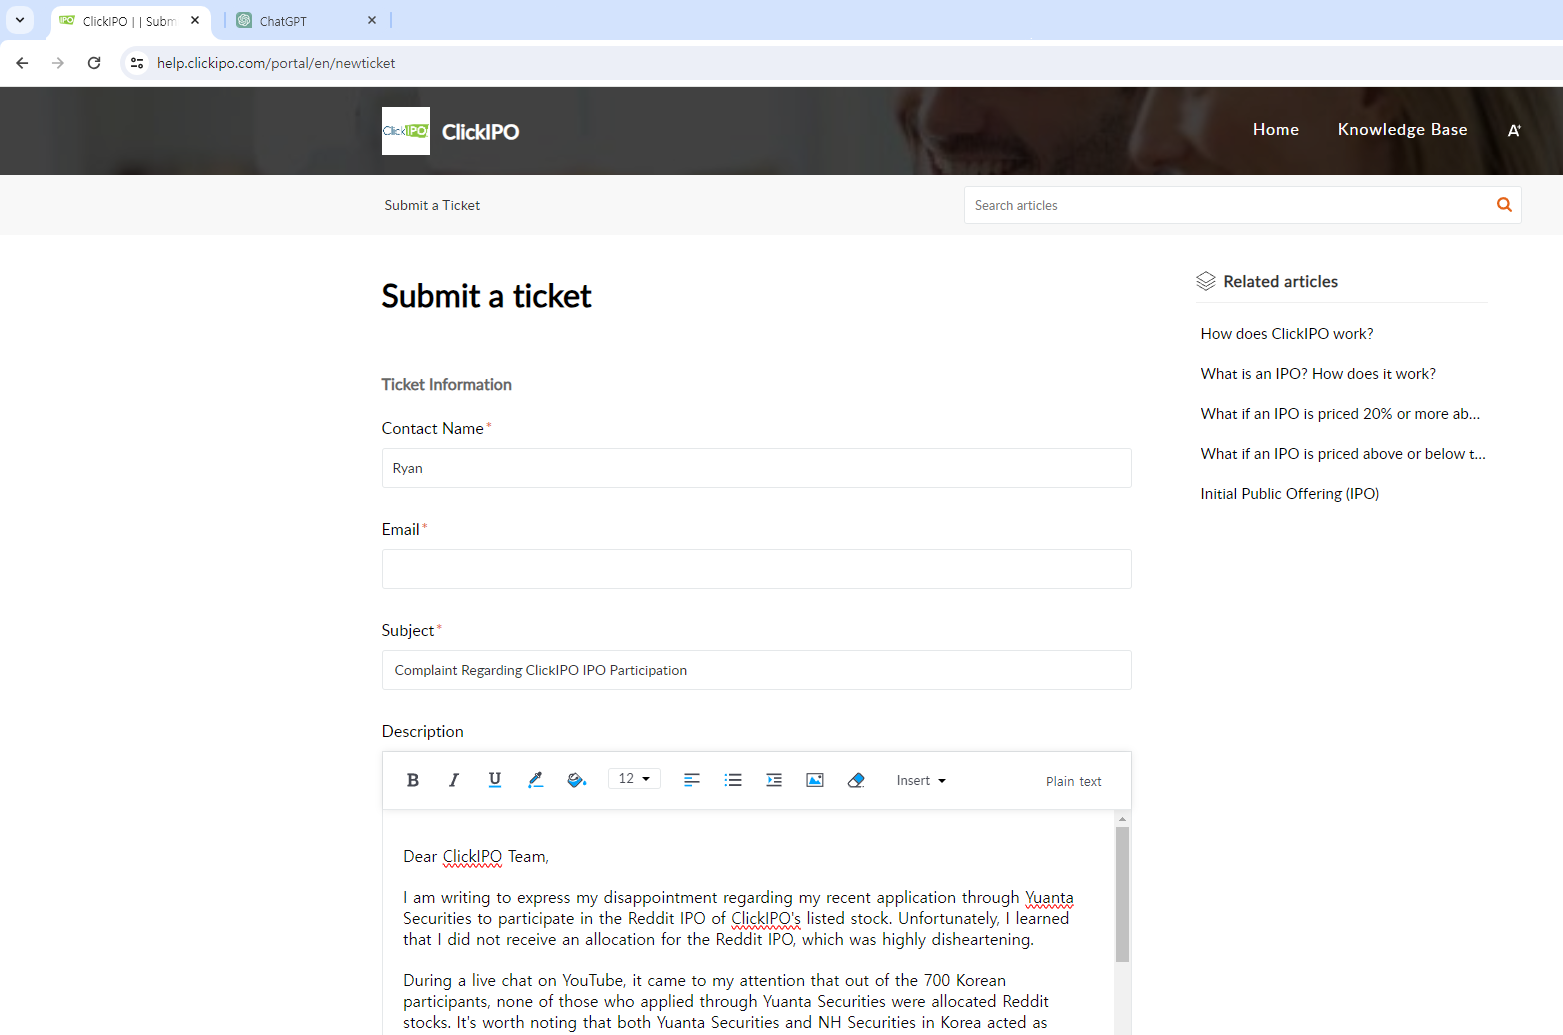This screenshot has height=1035, width=1563.
Task: Increase indent in the editor
Action: 774,780
